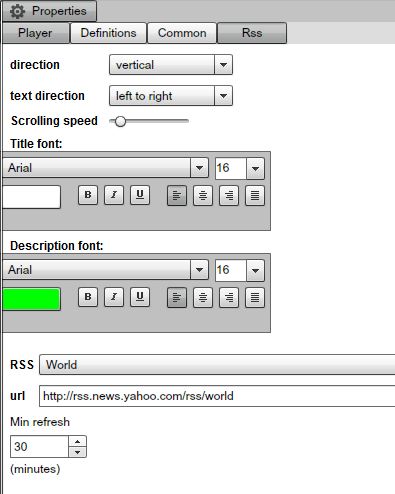Toggle bold for the Description font
The image size is (395, 494).
pos(88,297)
